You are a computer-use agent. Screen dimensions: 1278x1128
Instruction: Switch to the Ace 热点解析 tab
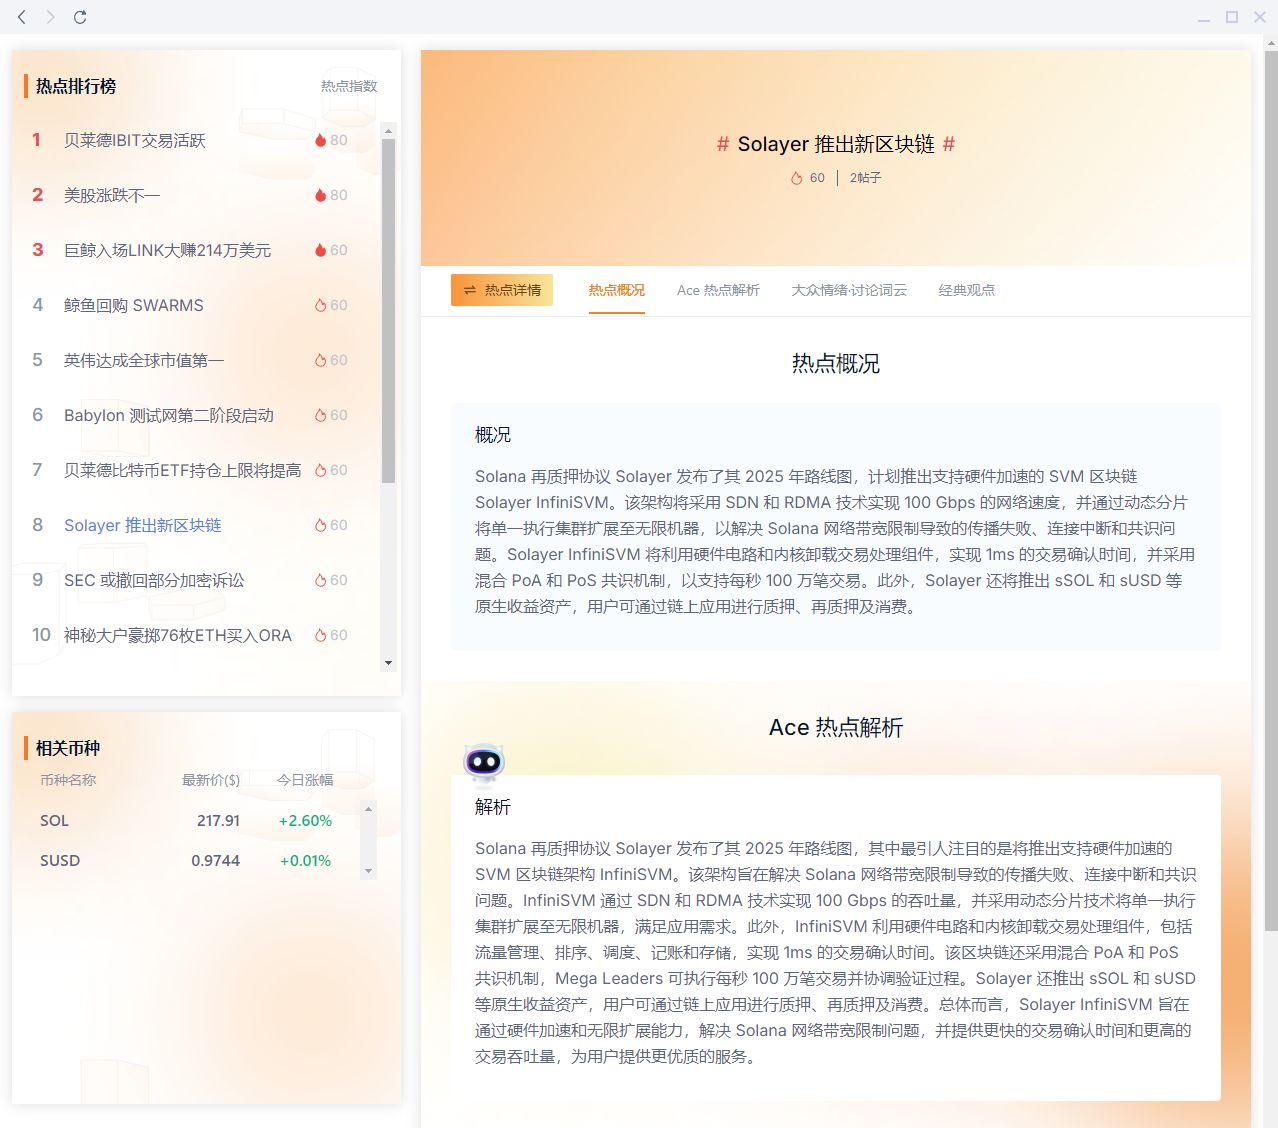pyautogui.click(x=718, y=290)
